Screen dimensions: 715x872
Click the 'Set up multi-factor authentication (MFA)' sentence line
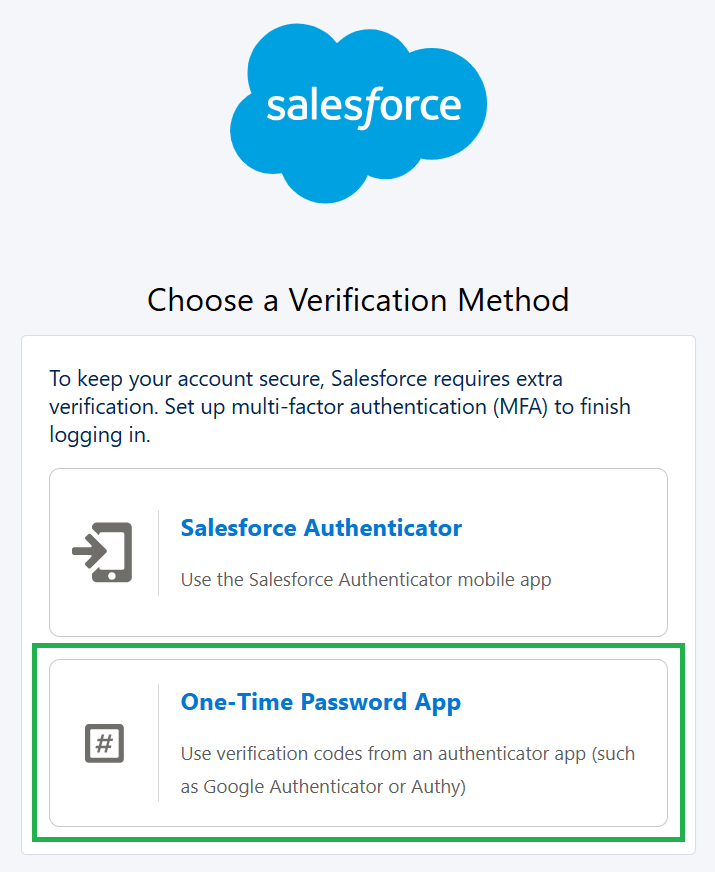click(x=340, y=407)
